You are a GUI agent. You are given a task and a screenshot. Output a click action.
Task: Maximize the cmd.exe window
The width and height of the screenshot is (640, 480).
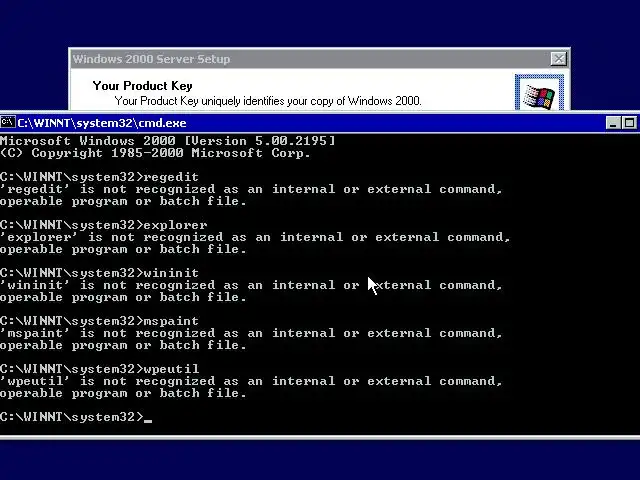[x=629, y=123]
